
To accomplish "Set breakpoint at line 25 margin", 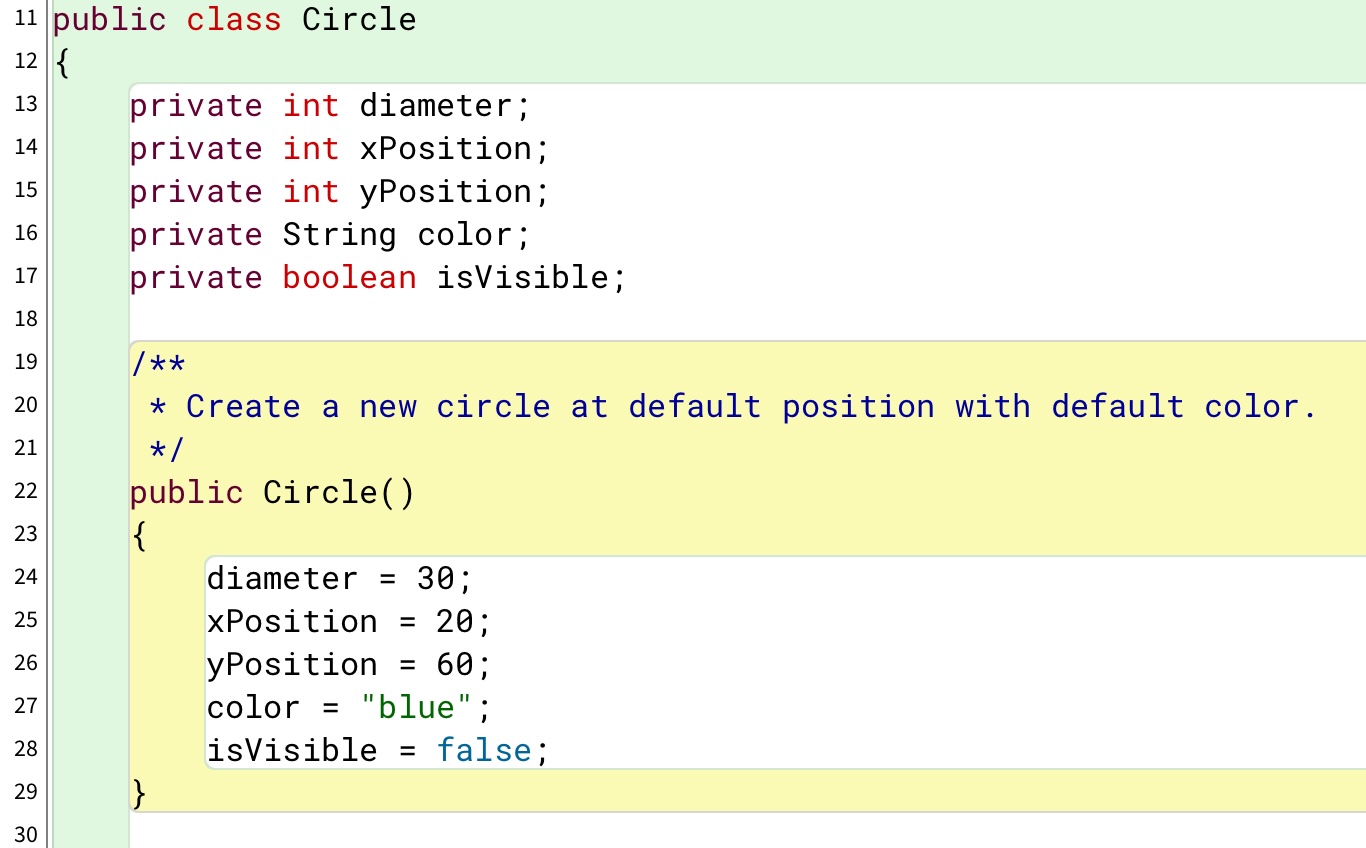I will coord(26,620).
